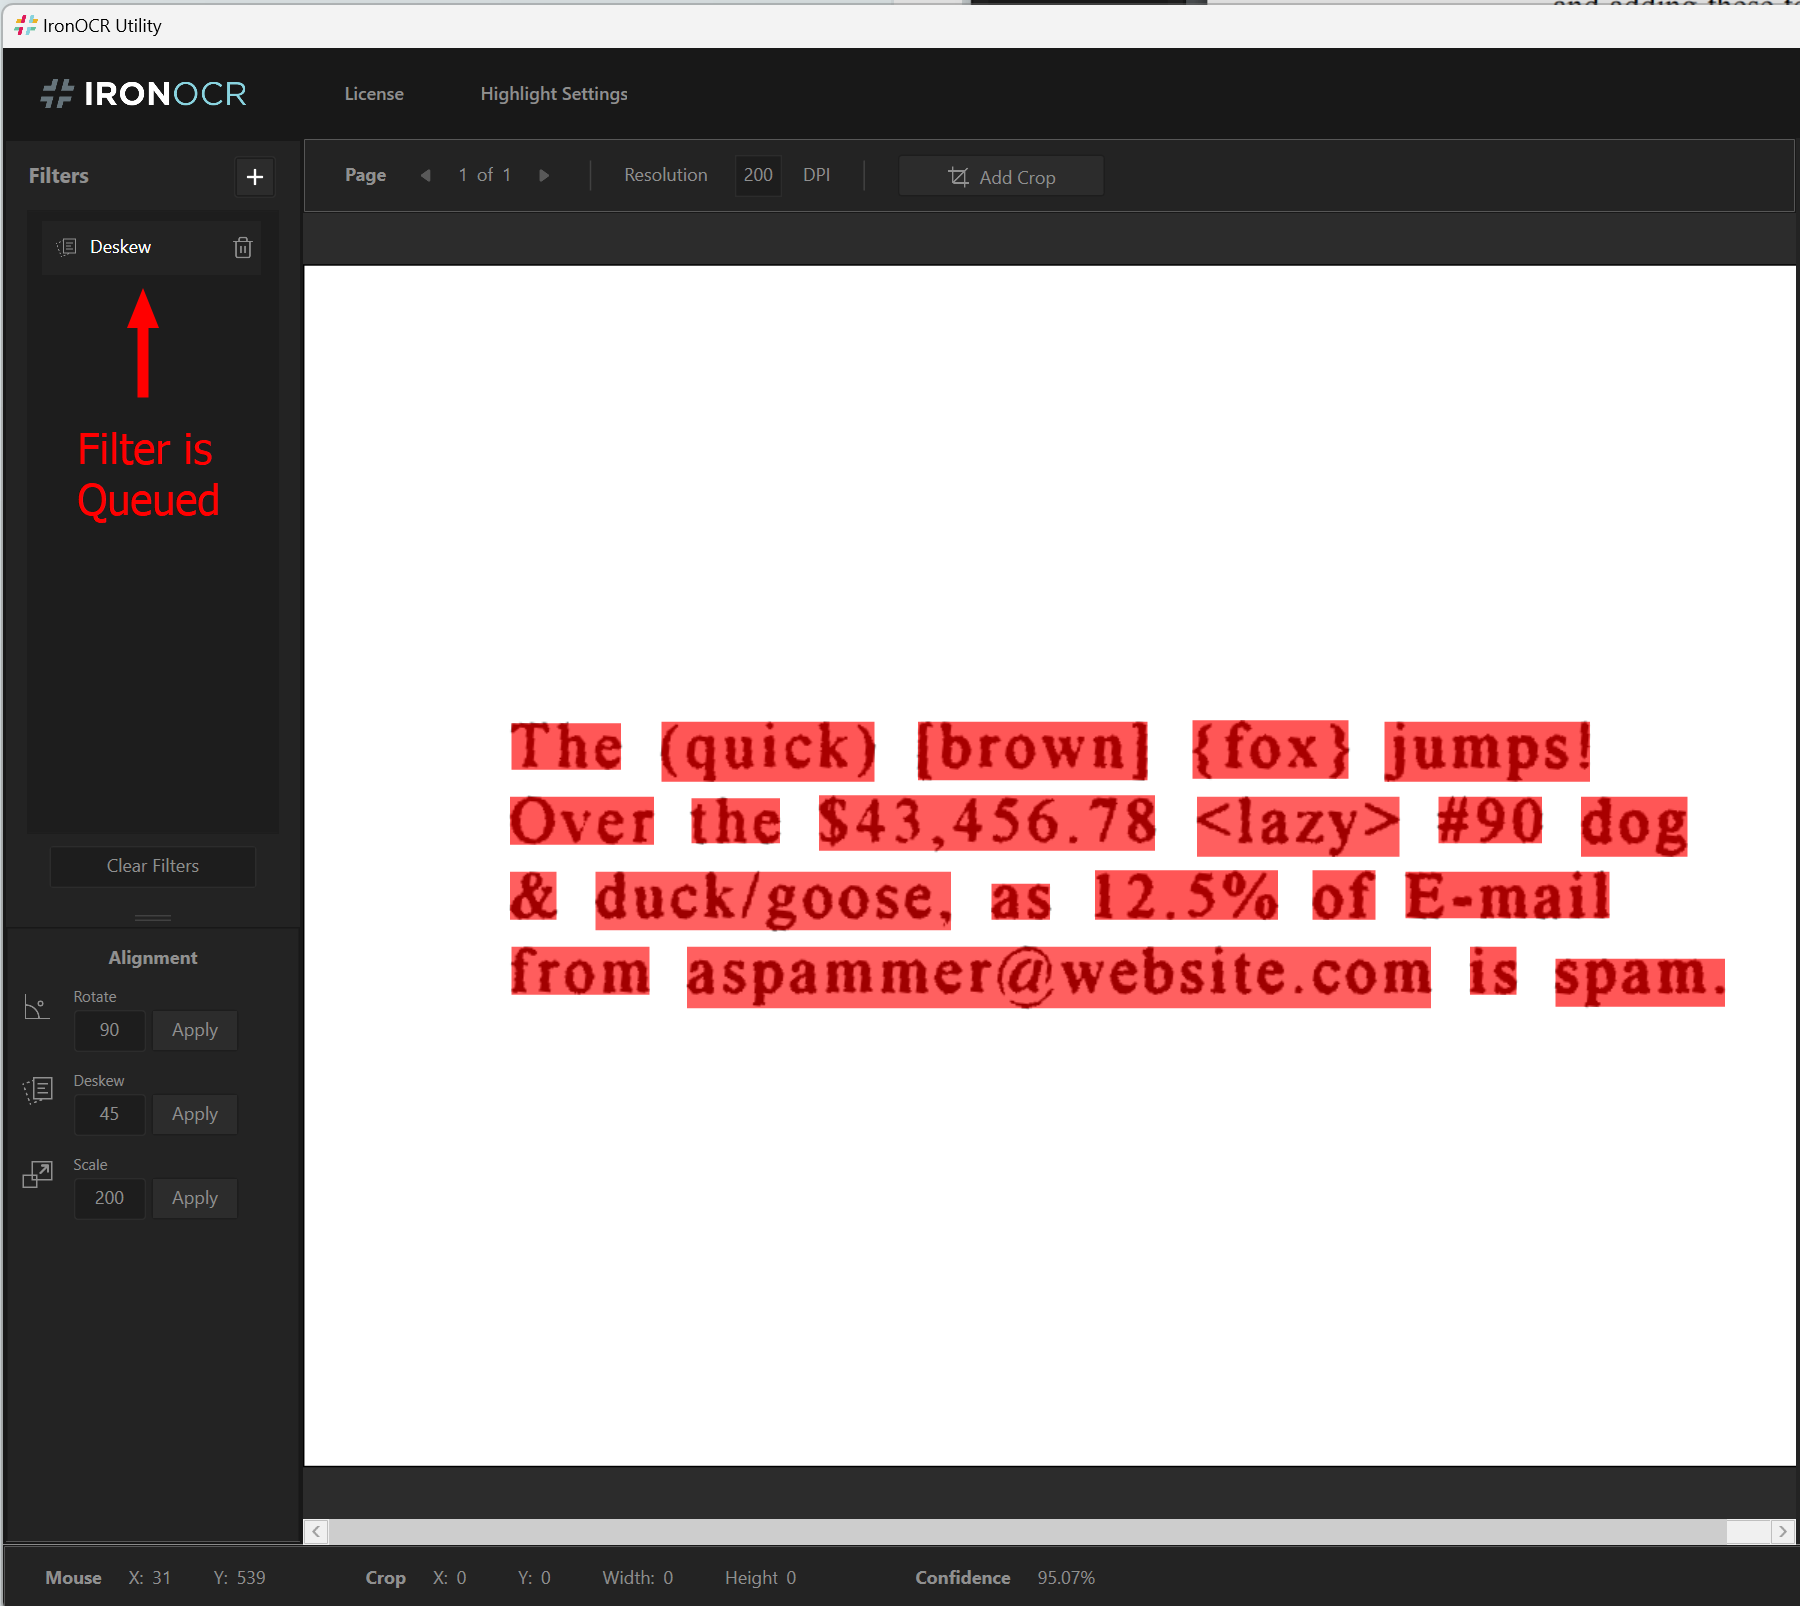This screenshot has height=1606, width=1800.
Task: Apply the Scale 200 setting
Action: pos(195,1198)
